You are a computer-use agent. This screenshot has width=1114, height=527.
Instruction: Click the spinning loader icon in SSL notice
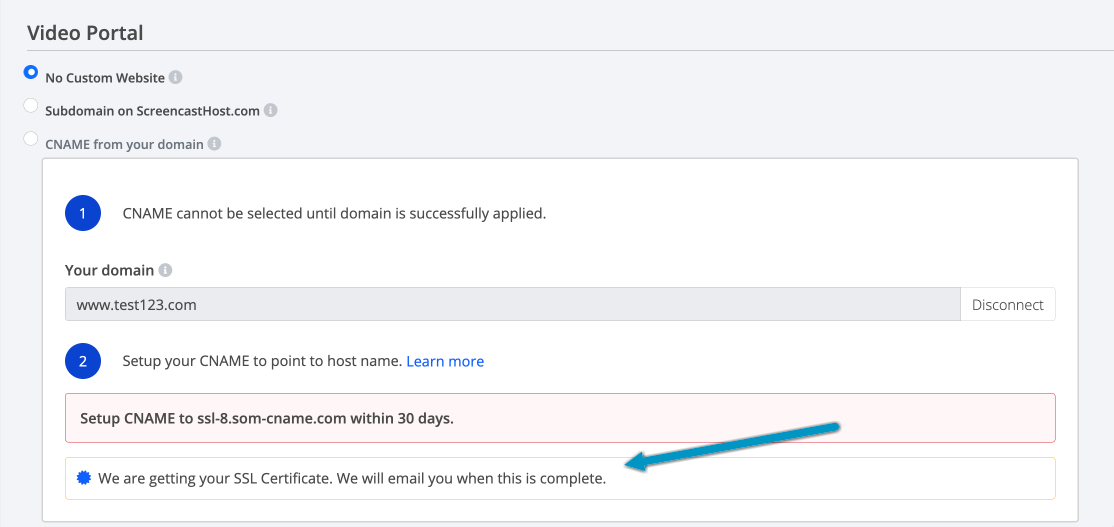tap(84, 478)
